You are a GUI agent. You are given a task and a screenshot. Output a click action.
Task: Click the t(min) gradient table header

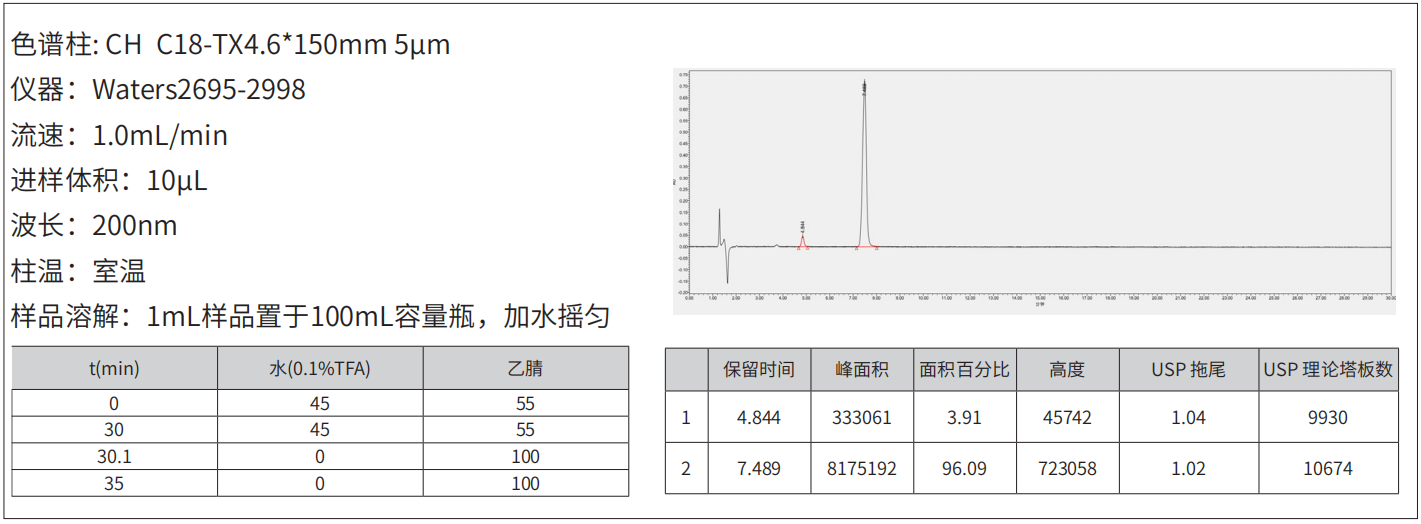(114, 368)
